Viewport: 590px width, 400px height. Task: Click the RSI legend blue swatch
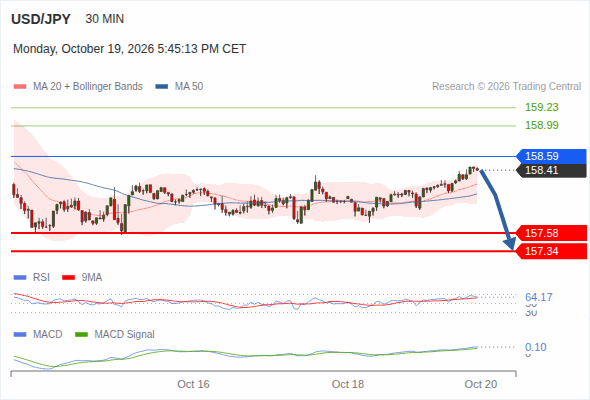pos(20,278)
